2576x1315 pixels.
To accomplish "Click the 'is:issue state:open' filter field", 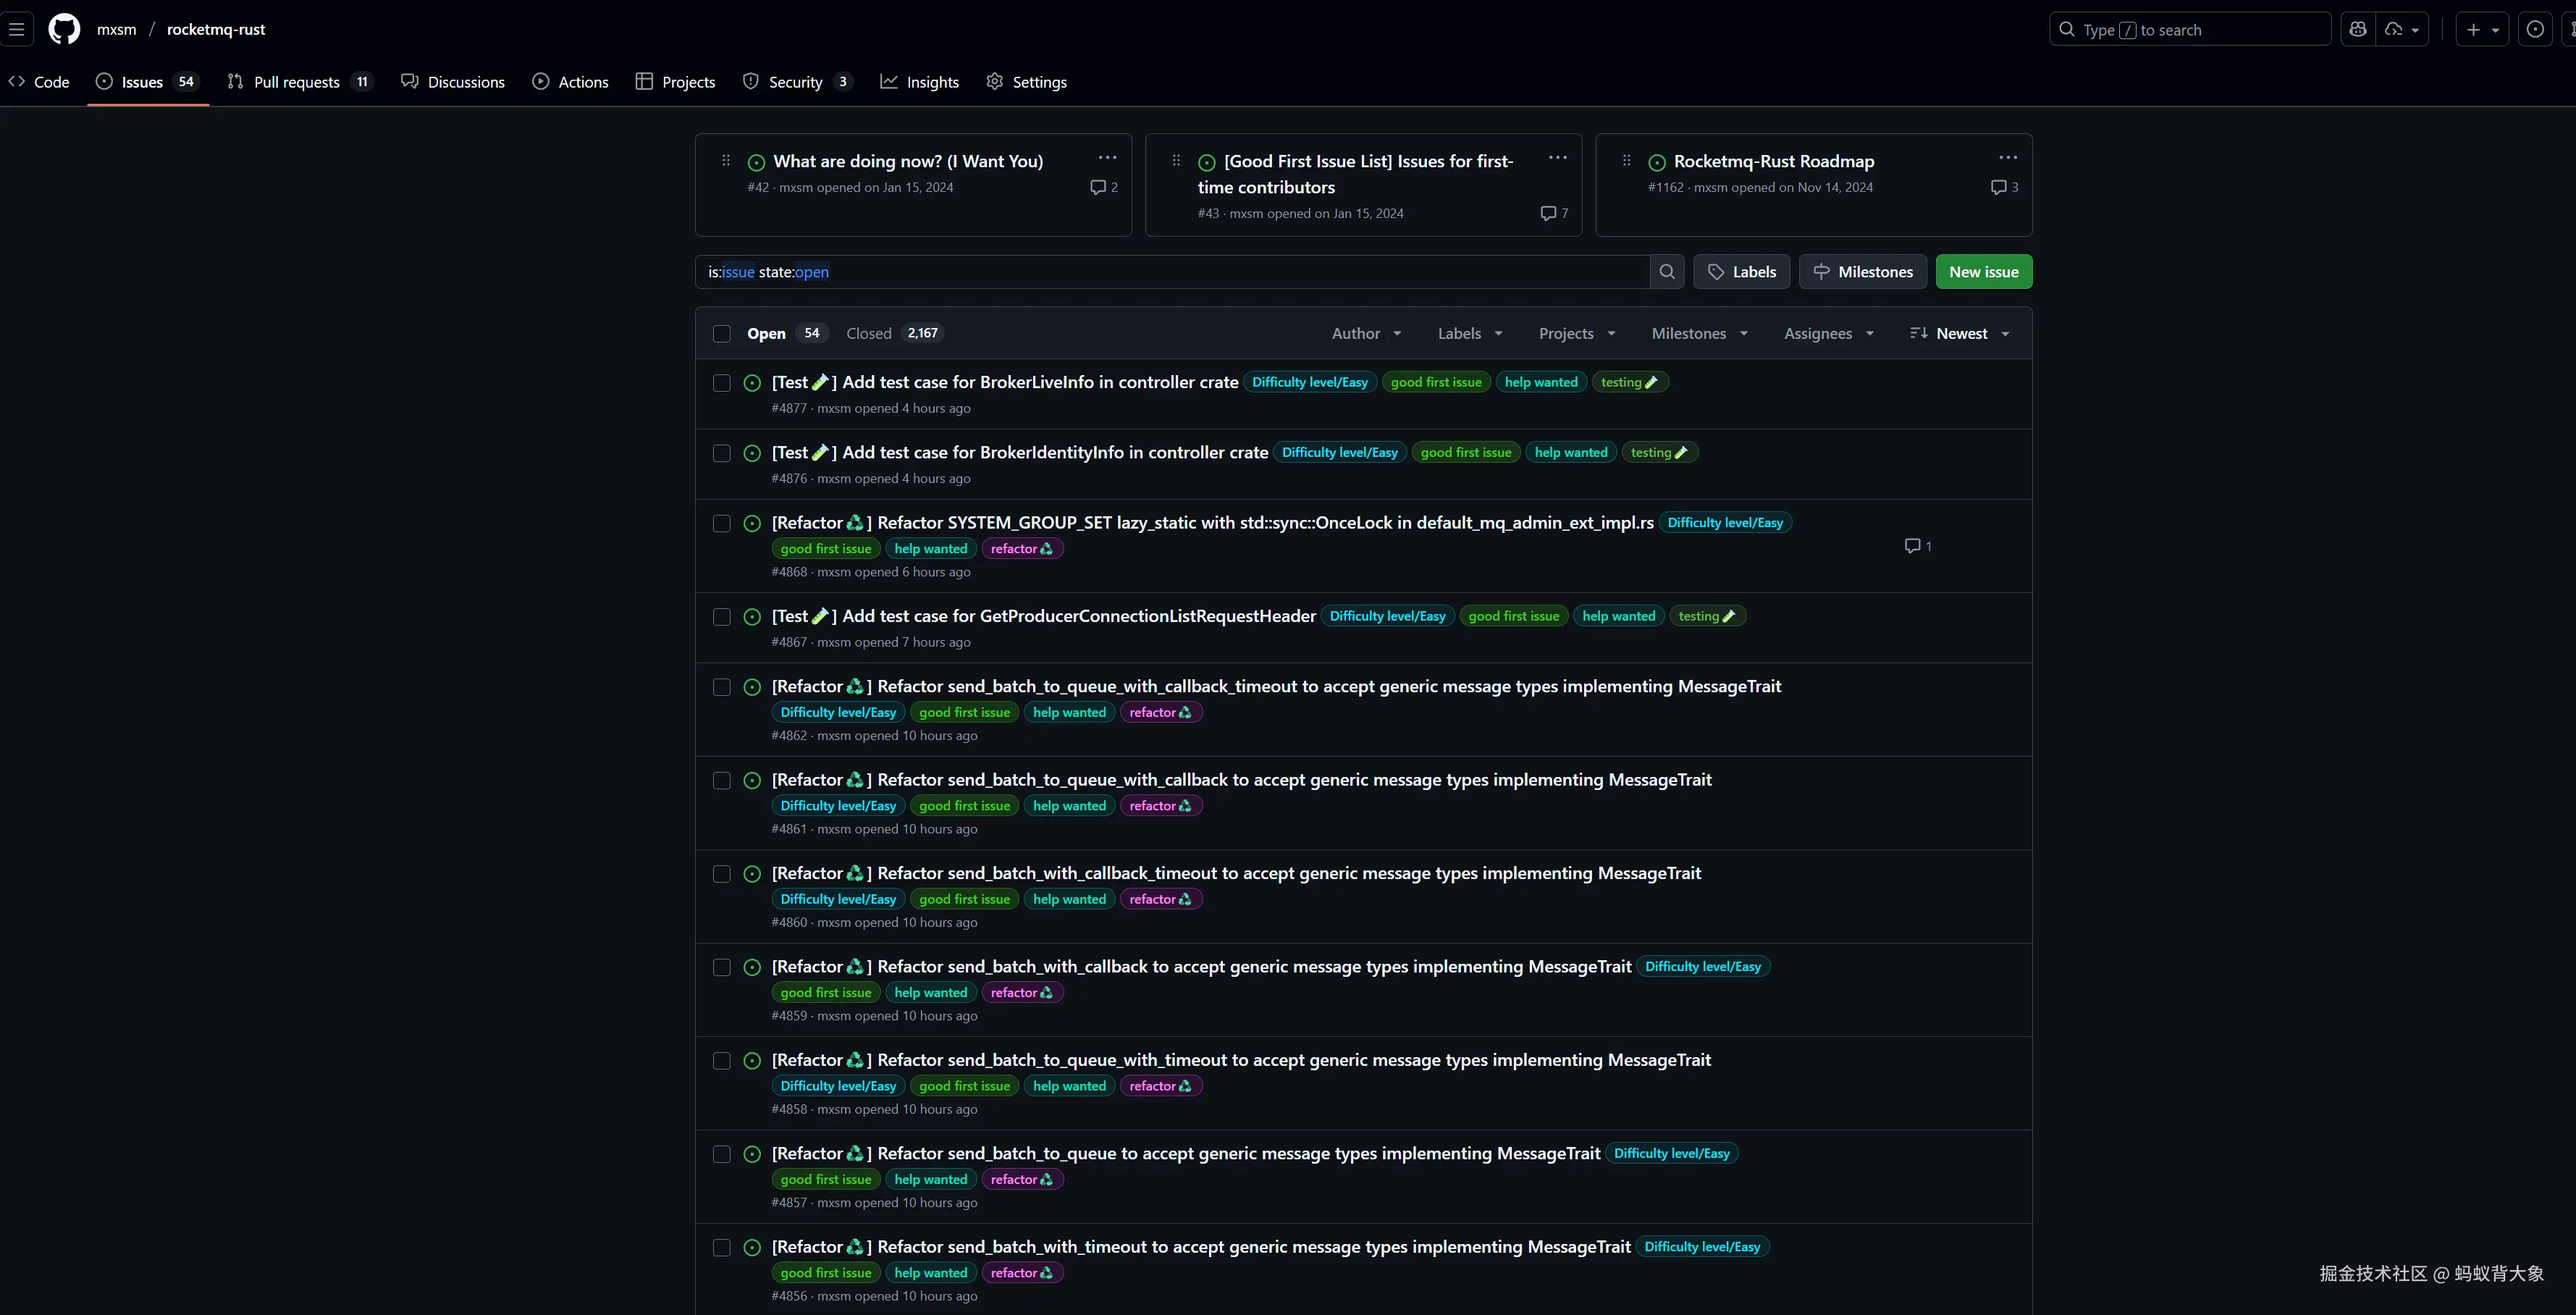I will tap(1170, 272).
